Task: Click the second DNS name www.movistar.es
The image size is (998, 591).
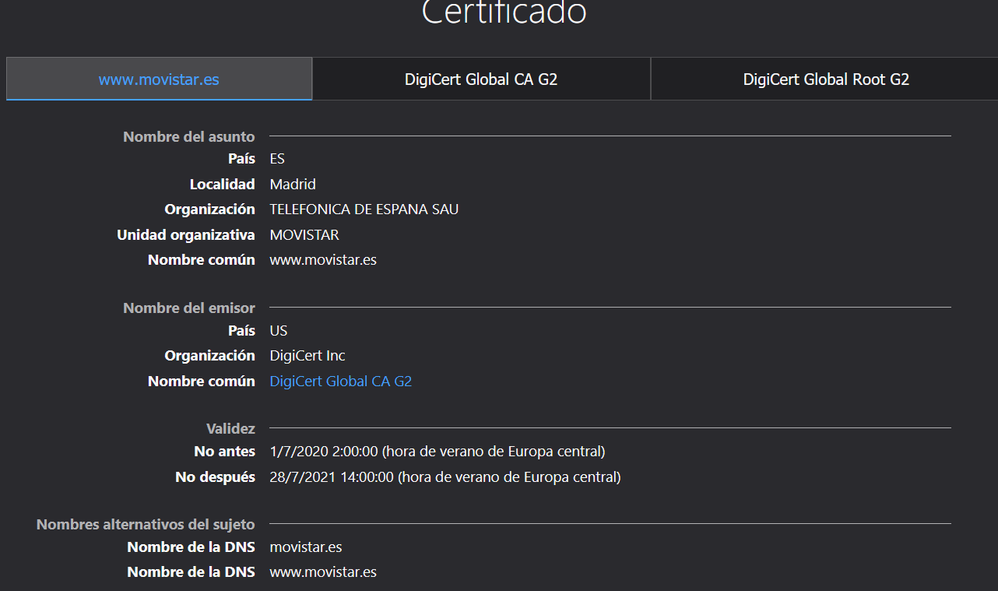Action: [x=323, y=572]
